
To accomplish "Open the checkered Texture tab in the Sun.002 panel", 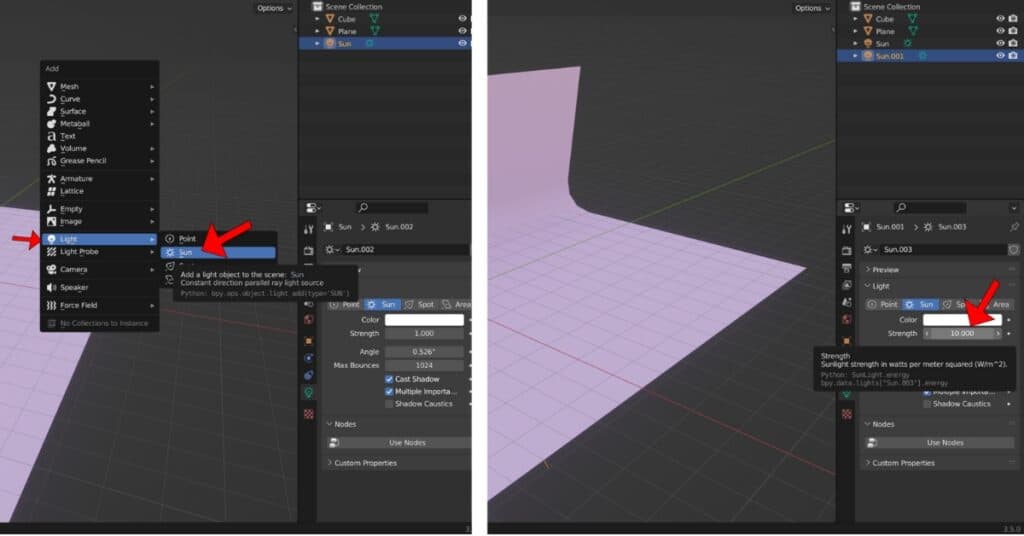I will 309,413.
